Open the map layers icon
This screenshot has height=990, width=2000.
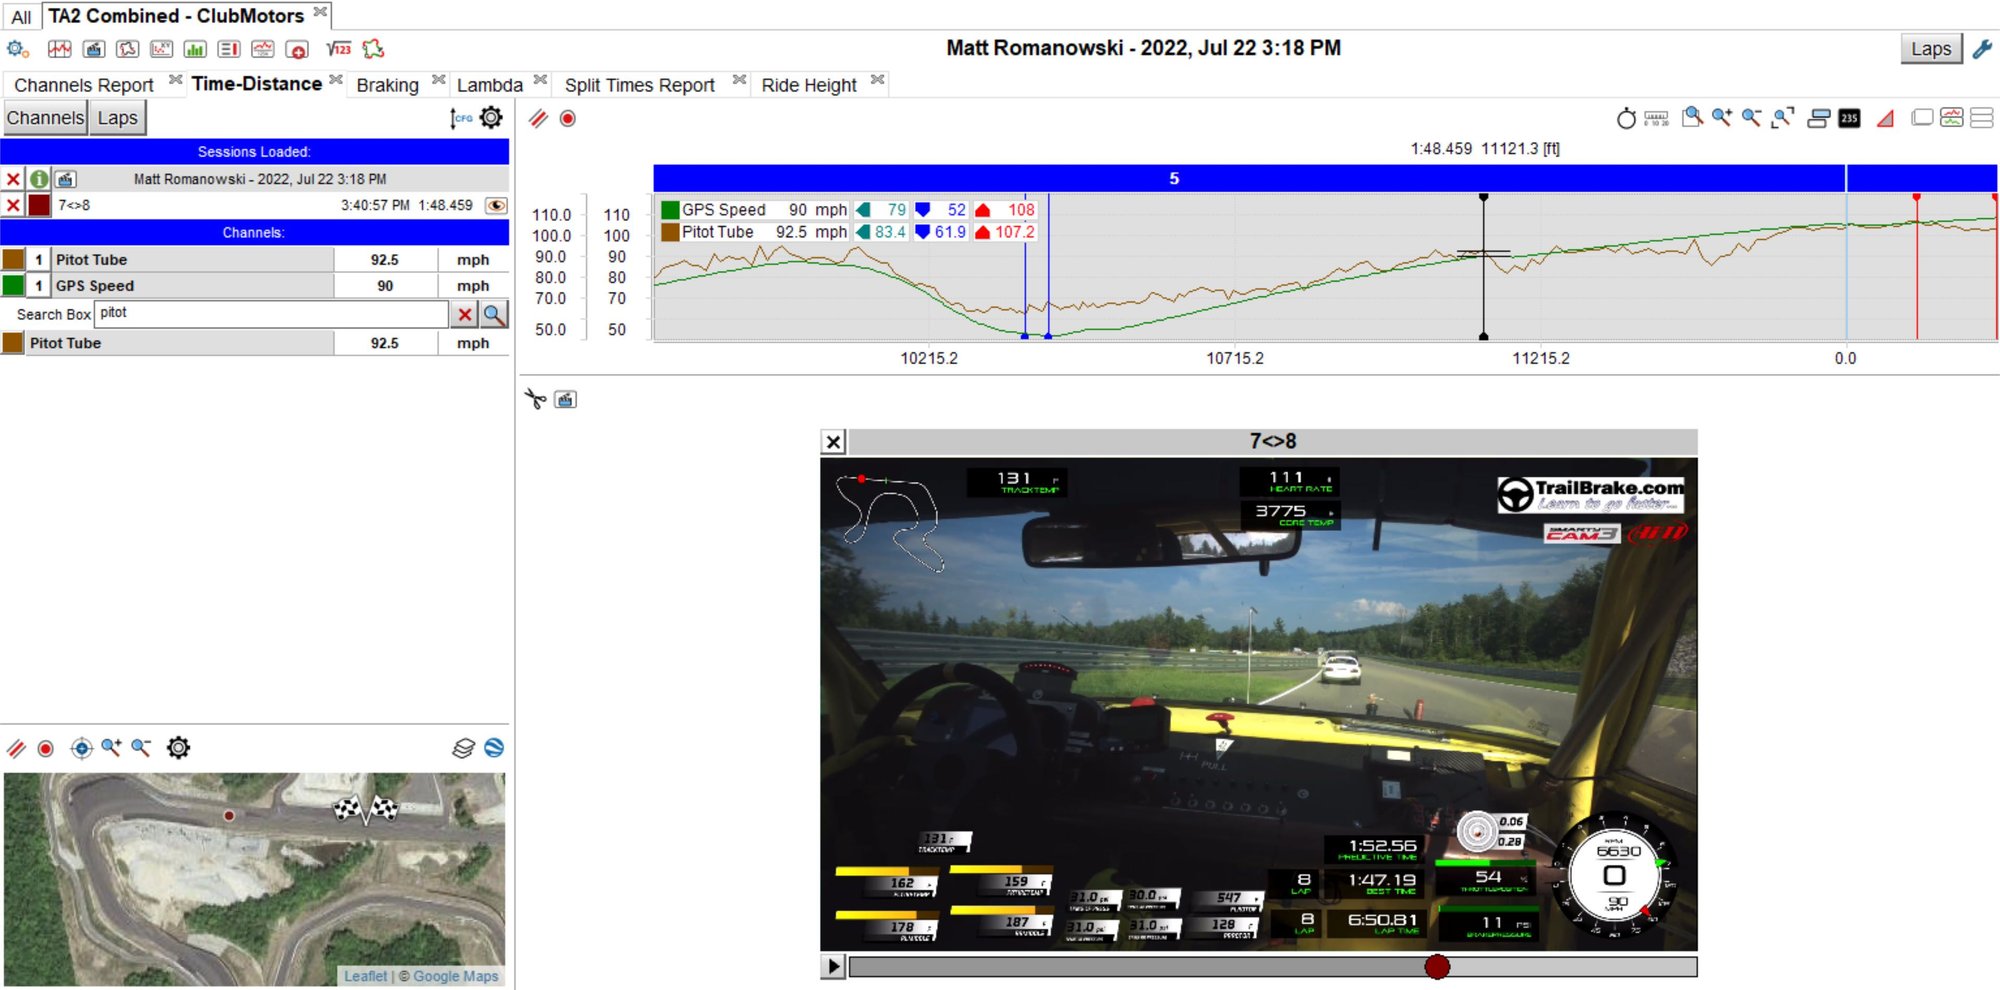click(463, 748)
